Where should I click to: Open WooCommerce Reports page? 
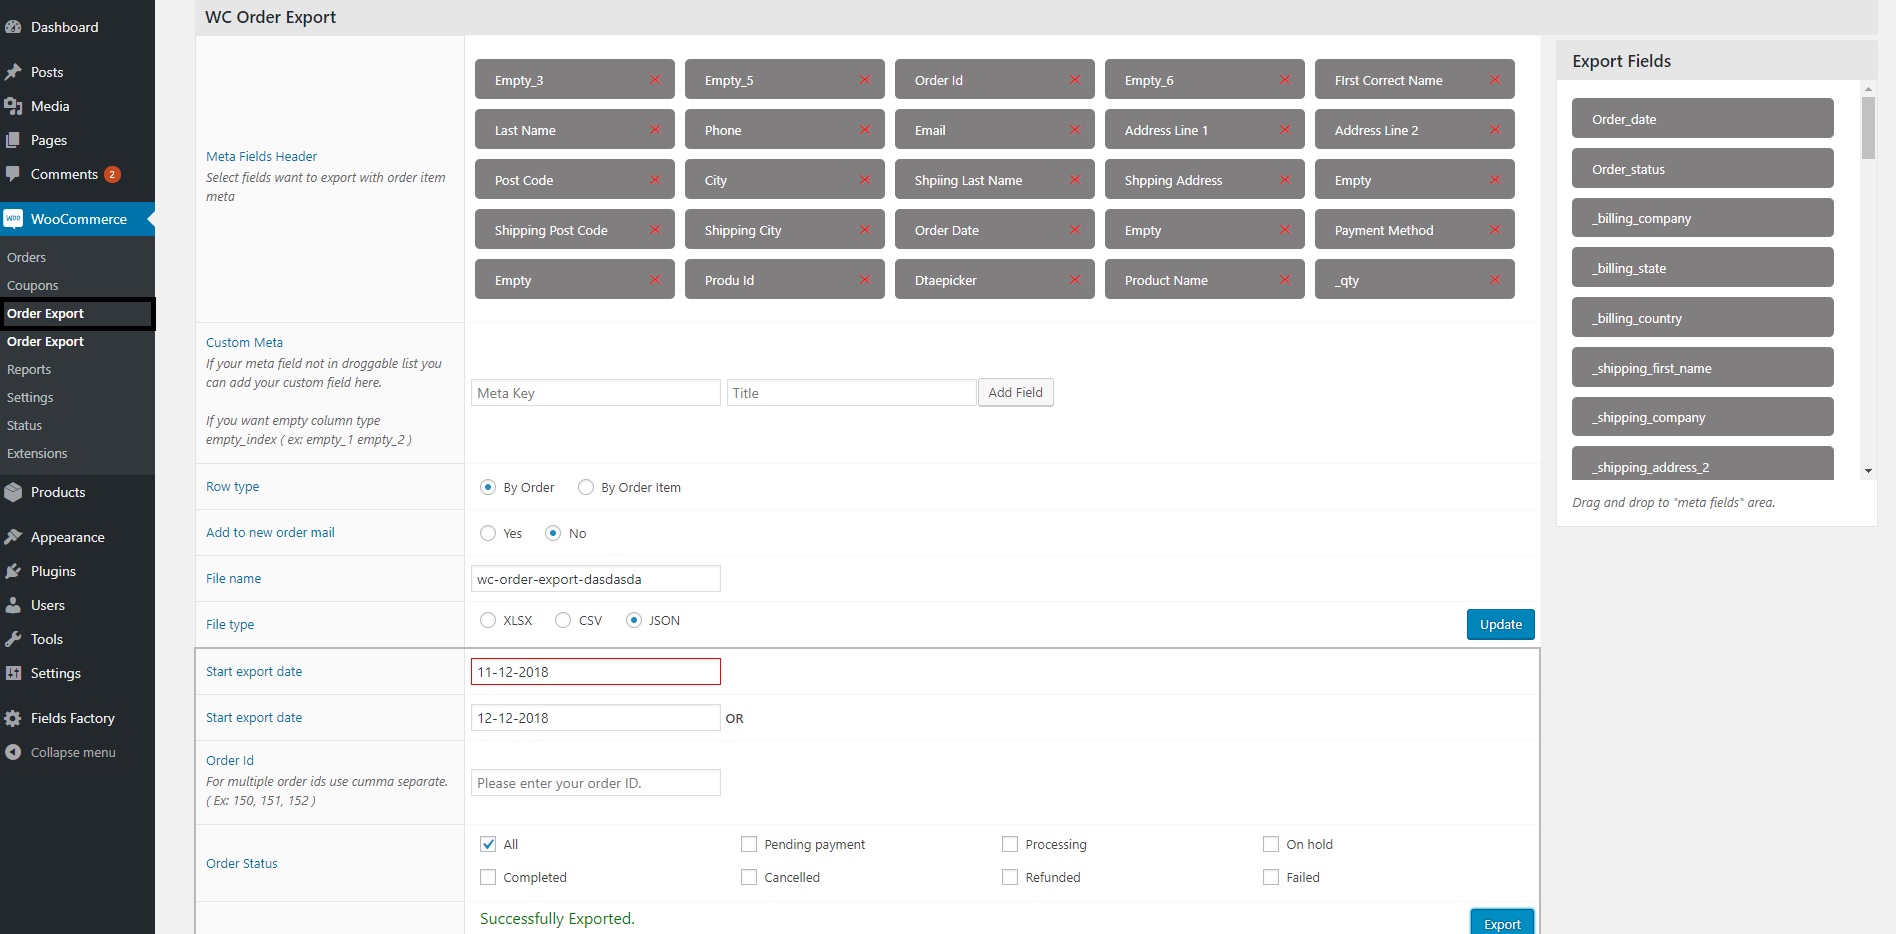tap(28, 369)
